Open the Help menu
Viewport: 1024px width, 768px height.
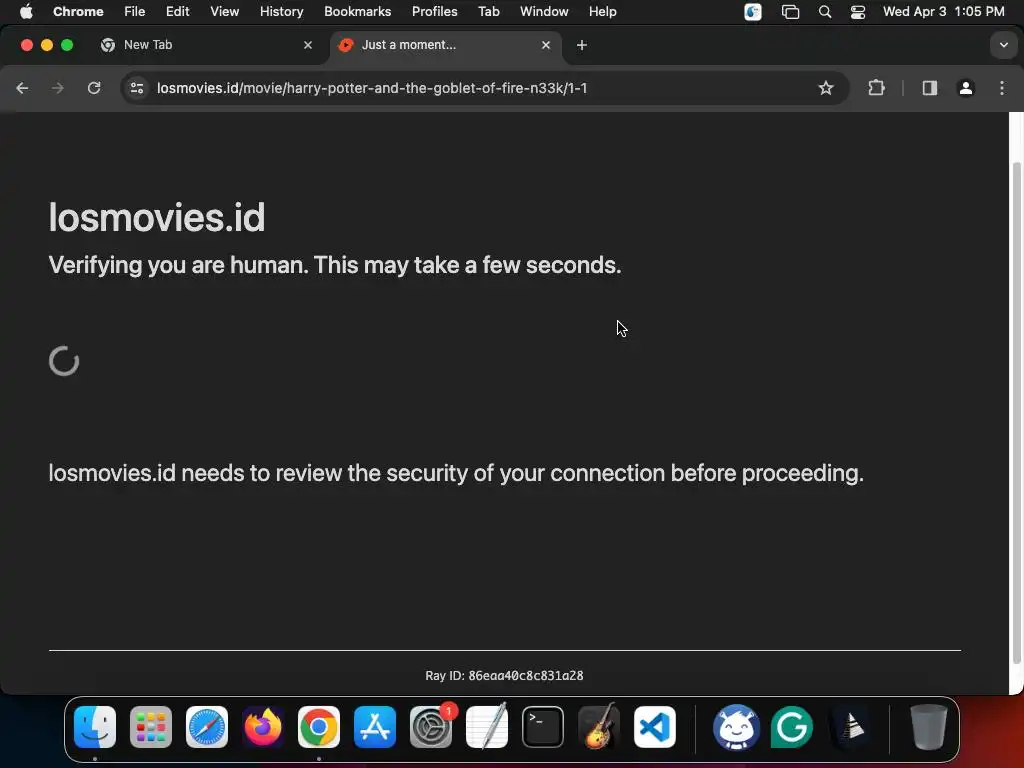[x=602, y=12]
